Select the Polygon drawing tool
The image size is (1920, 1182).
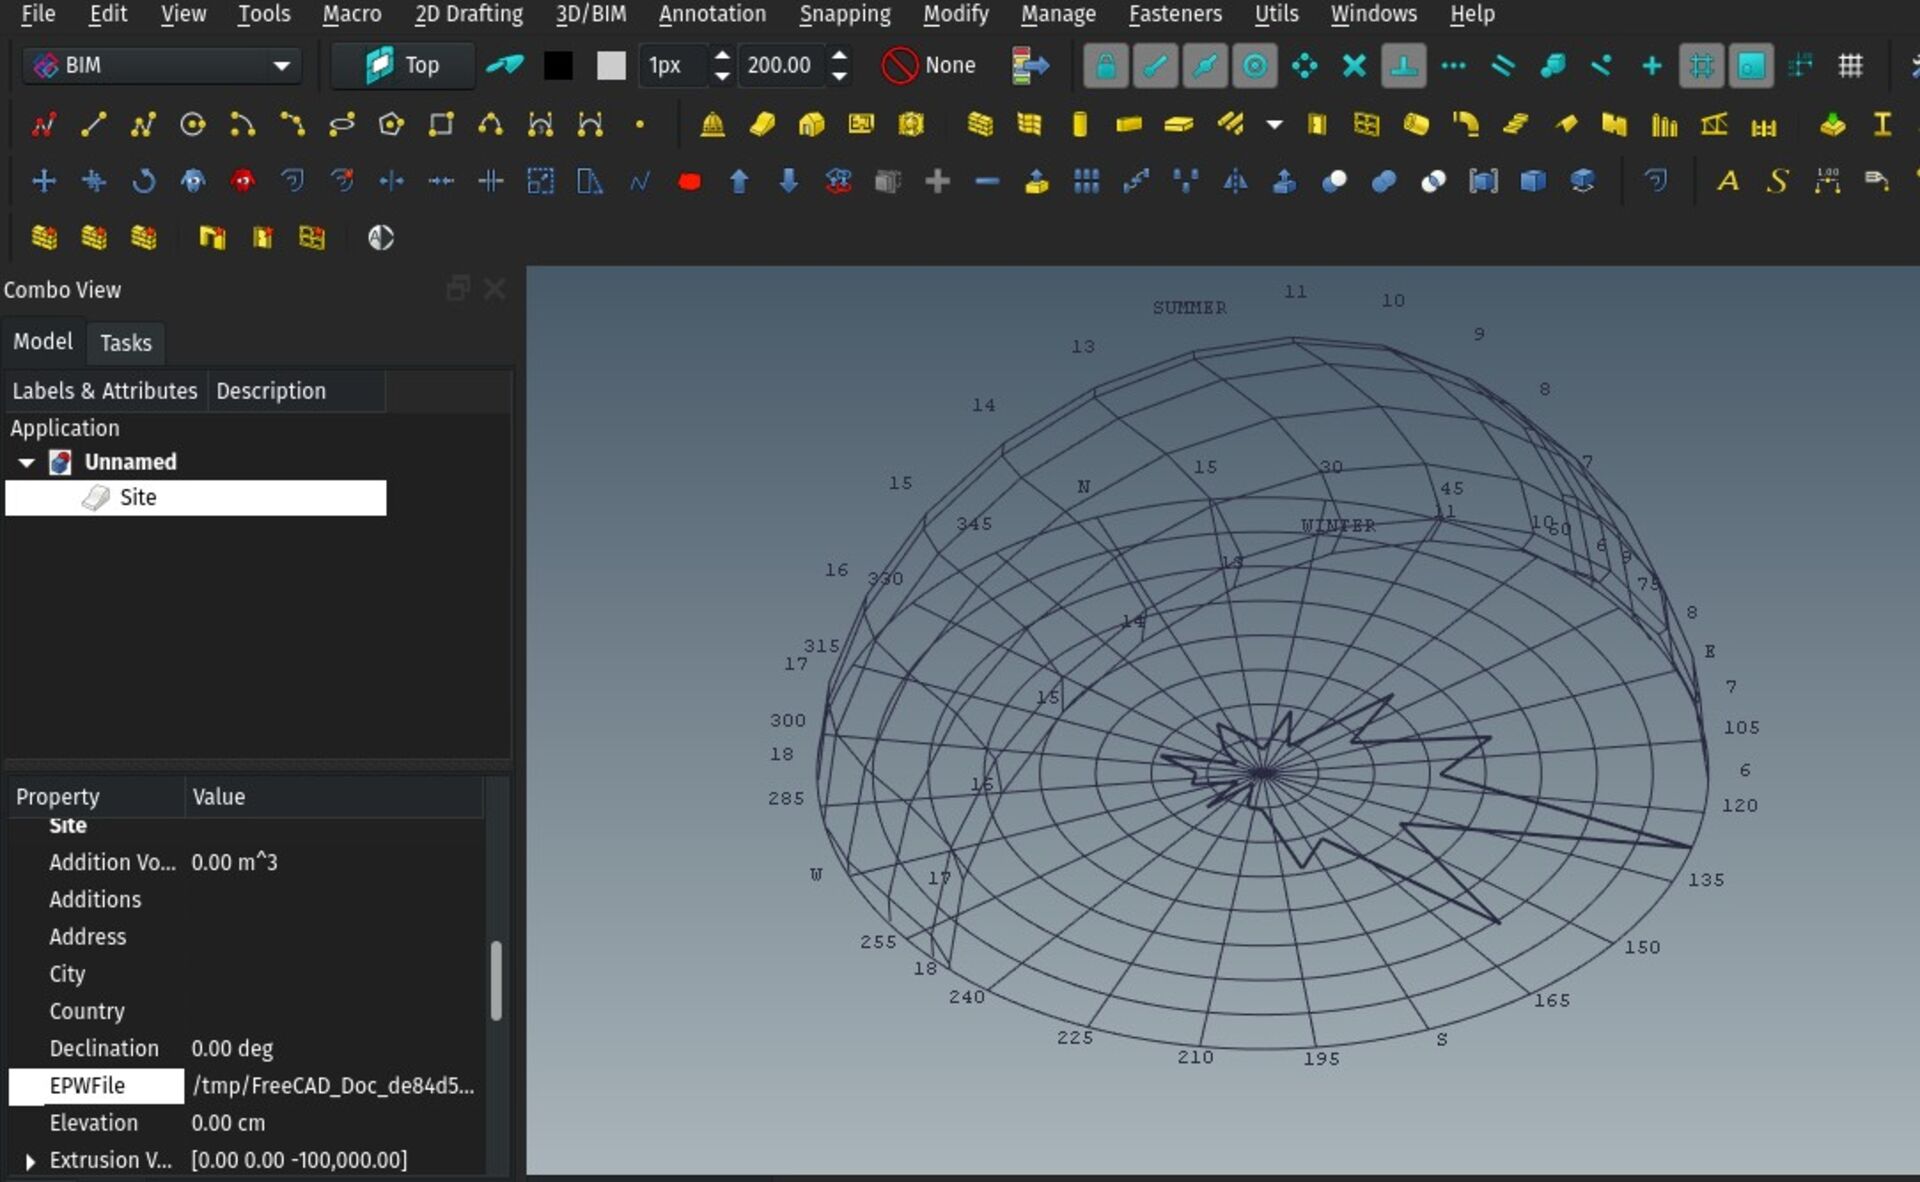[x=391, y=124]
